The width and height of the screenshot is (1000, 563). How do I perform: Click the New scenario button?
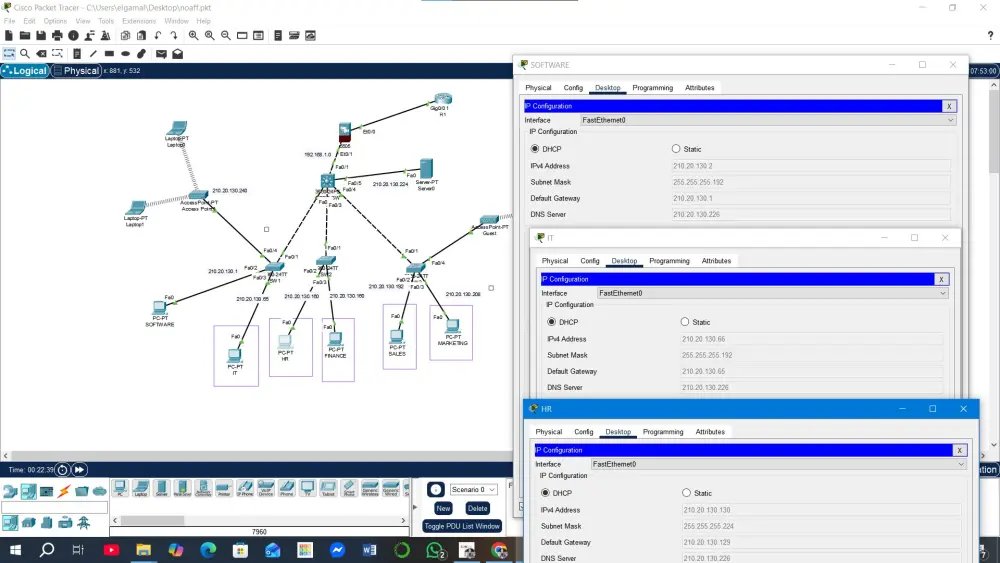pos(443,508)
